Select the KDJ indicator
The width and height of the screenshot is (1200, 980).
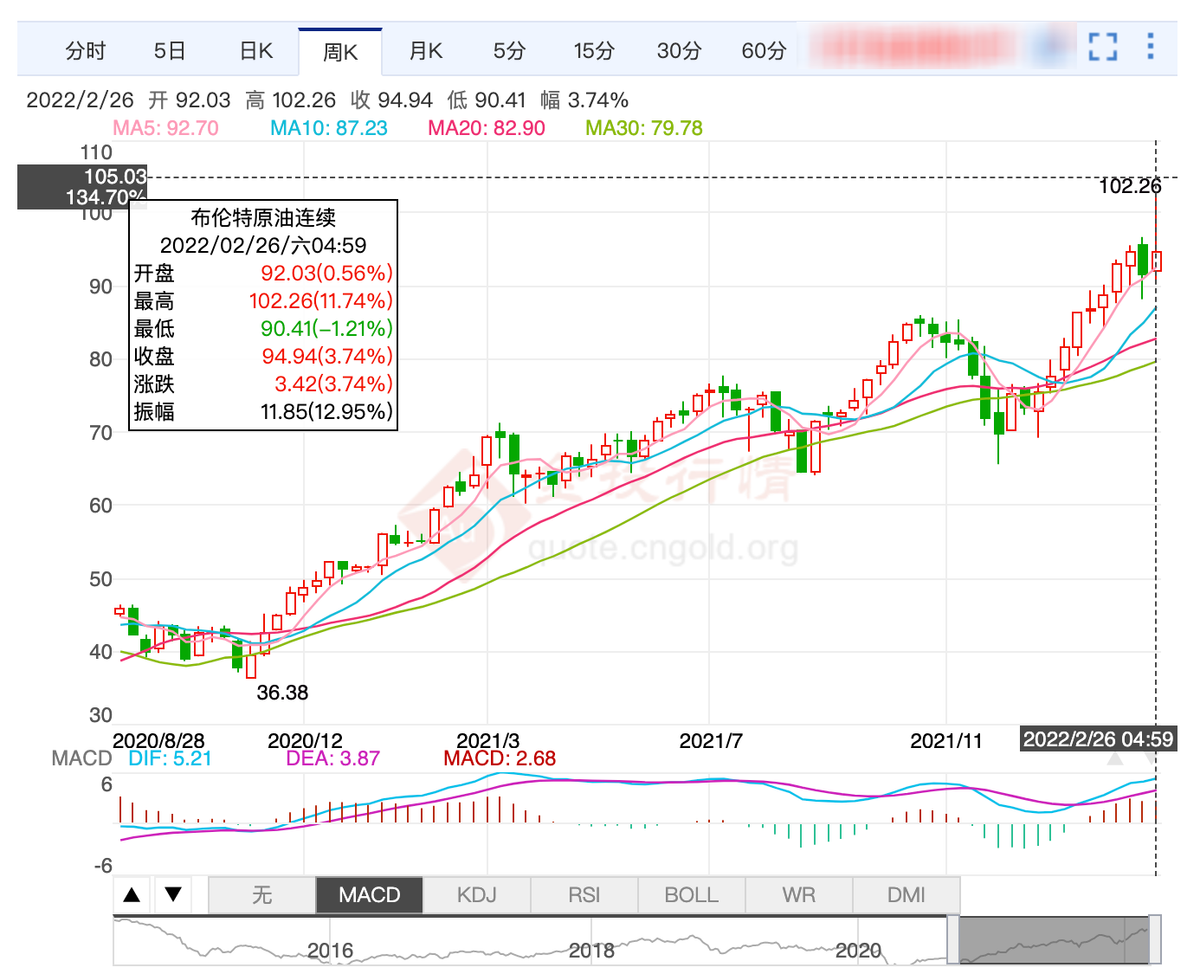click(x=476, y=894)
